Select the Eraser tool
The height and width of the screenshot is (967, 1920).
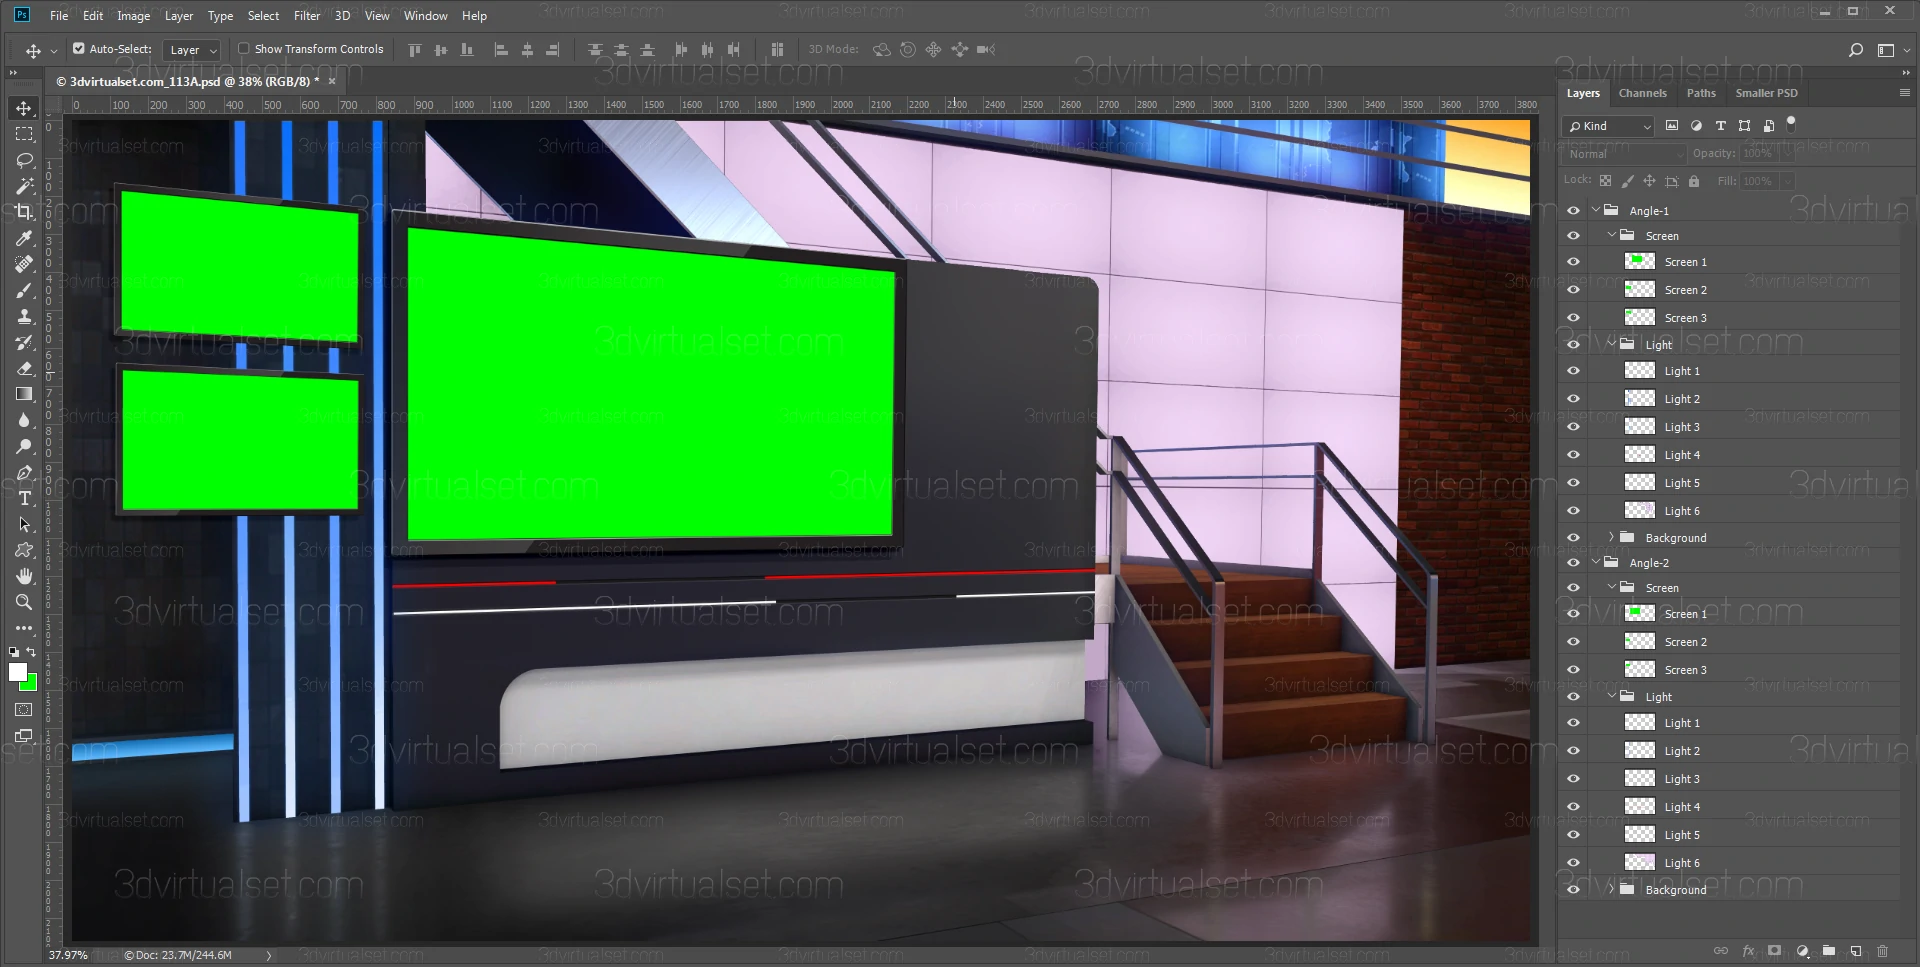click(x=24, y=368)
